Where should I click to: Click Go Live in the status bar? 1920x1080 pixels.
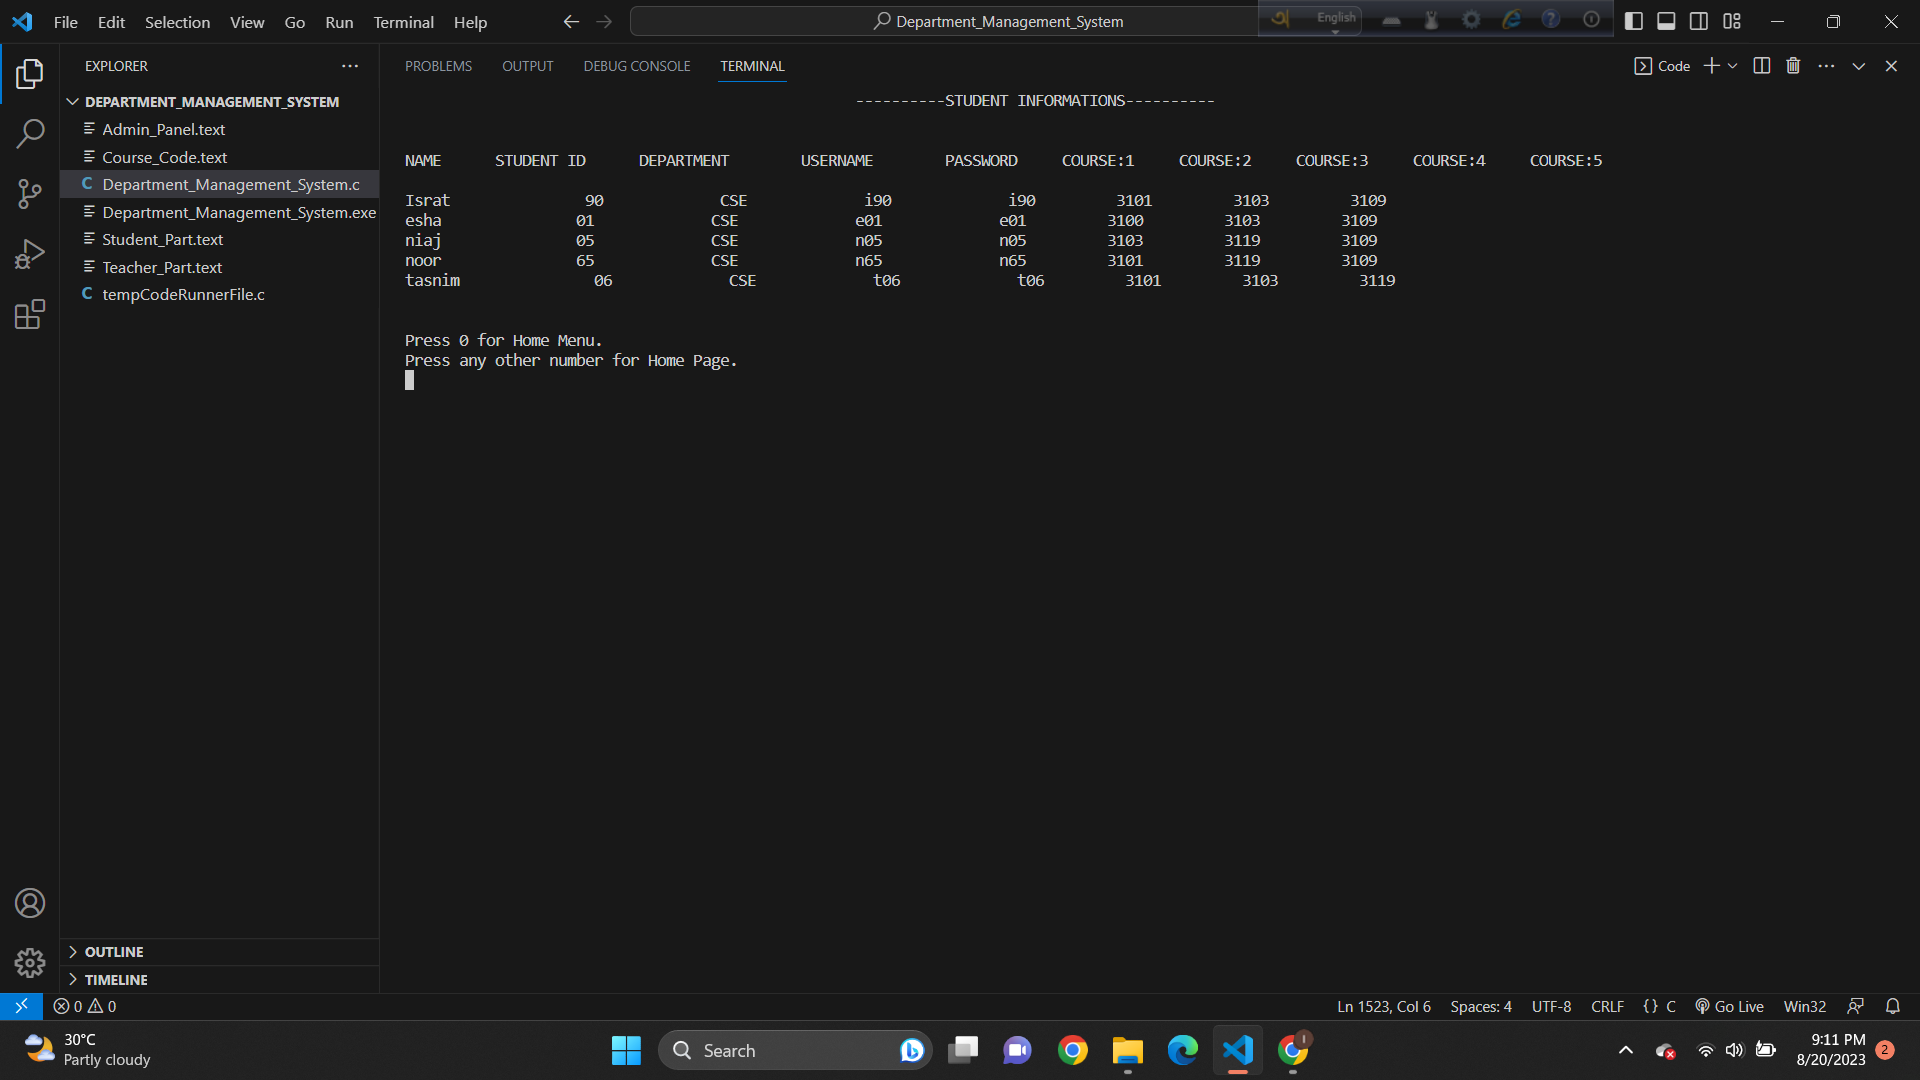[1728, 1006]
